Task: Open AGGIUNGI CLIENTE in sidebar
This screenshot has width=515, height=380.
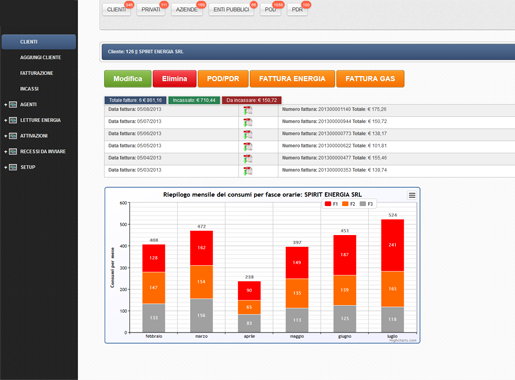Action: [x=40, y=58]
